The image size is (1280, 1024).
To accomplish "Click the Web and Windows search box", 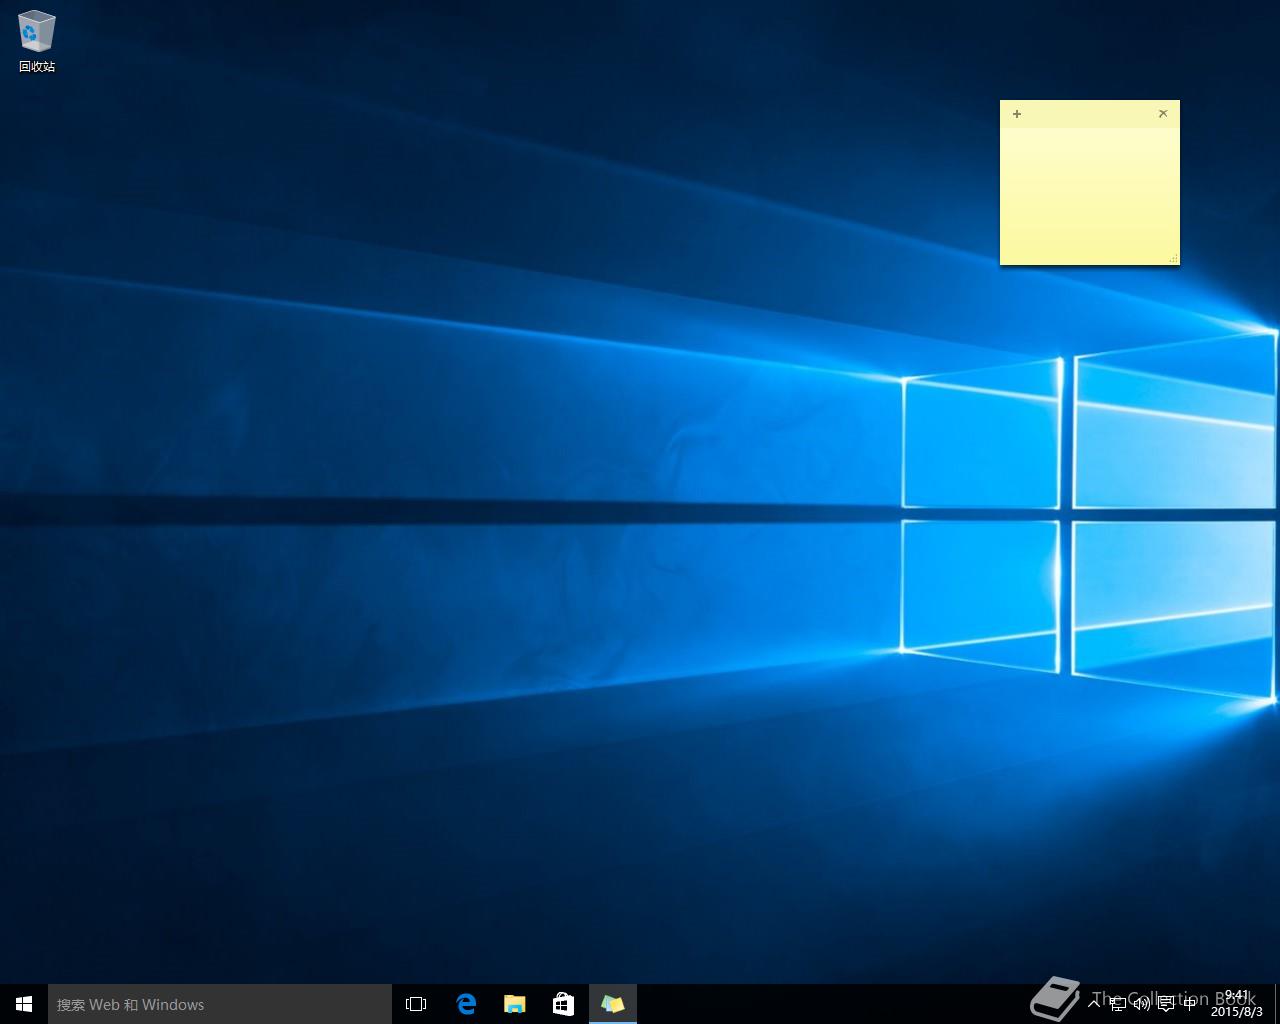I will click(220, 1004).
